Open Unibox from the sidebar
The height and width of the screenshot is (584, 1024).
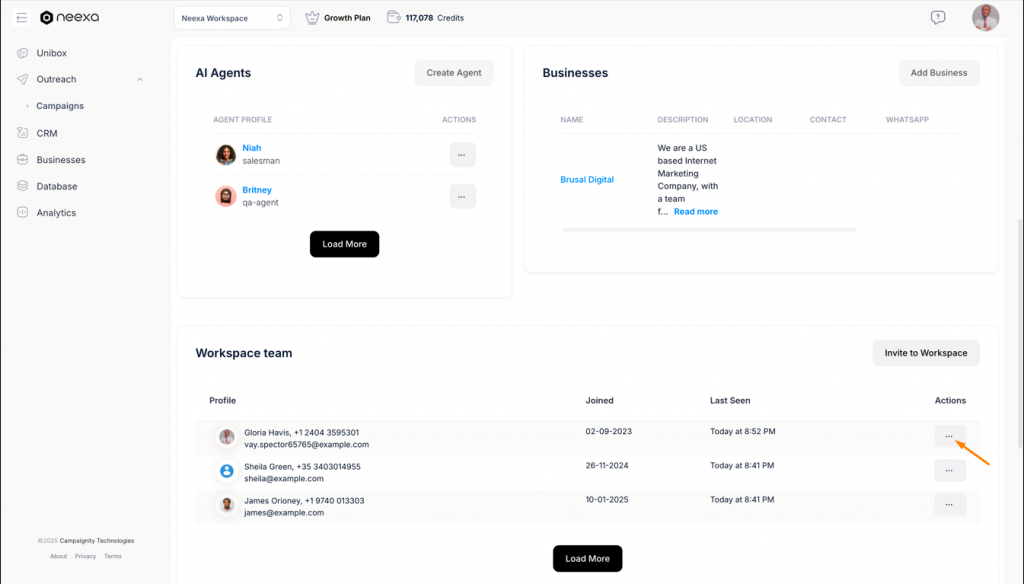tap(51, 53)
